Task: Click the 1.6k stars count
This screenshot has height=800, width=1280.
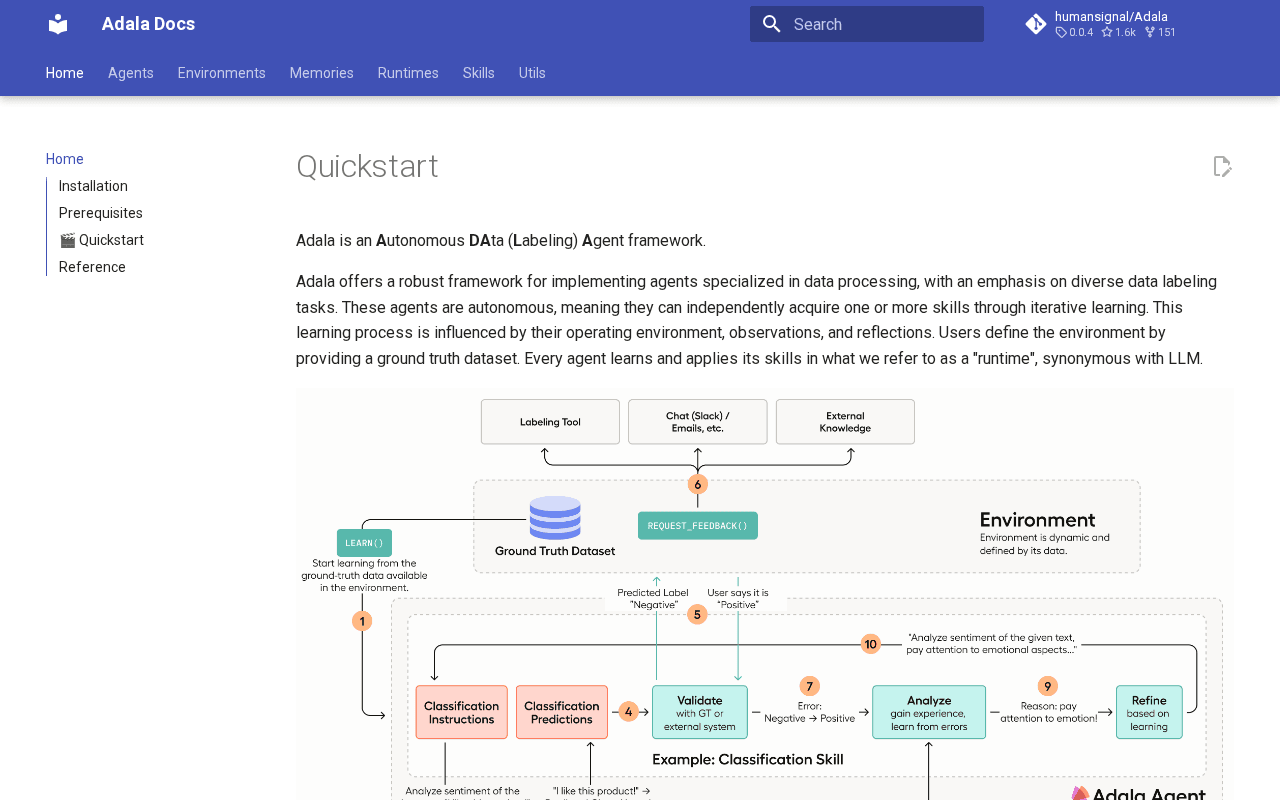Action: [x=1125, y=33]
